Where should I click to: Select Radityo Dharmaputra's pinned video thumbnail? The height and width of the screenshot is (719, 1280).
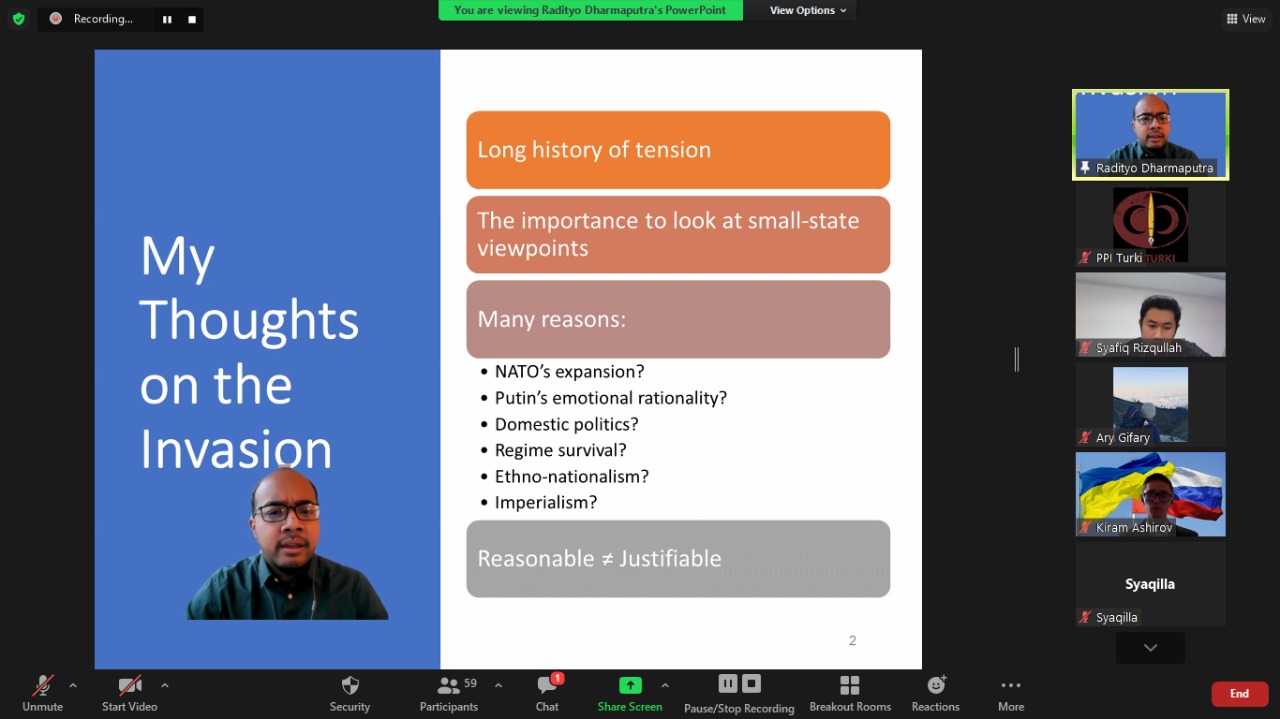coord(1151,135)
